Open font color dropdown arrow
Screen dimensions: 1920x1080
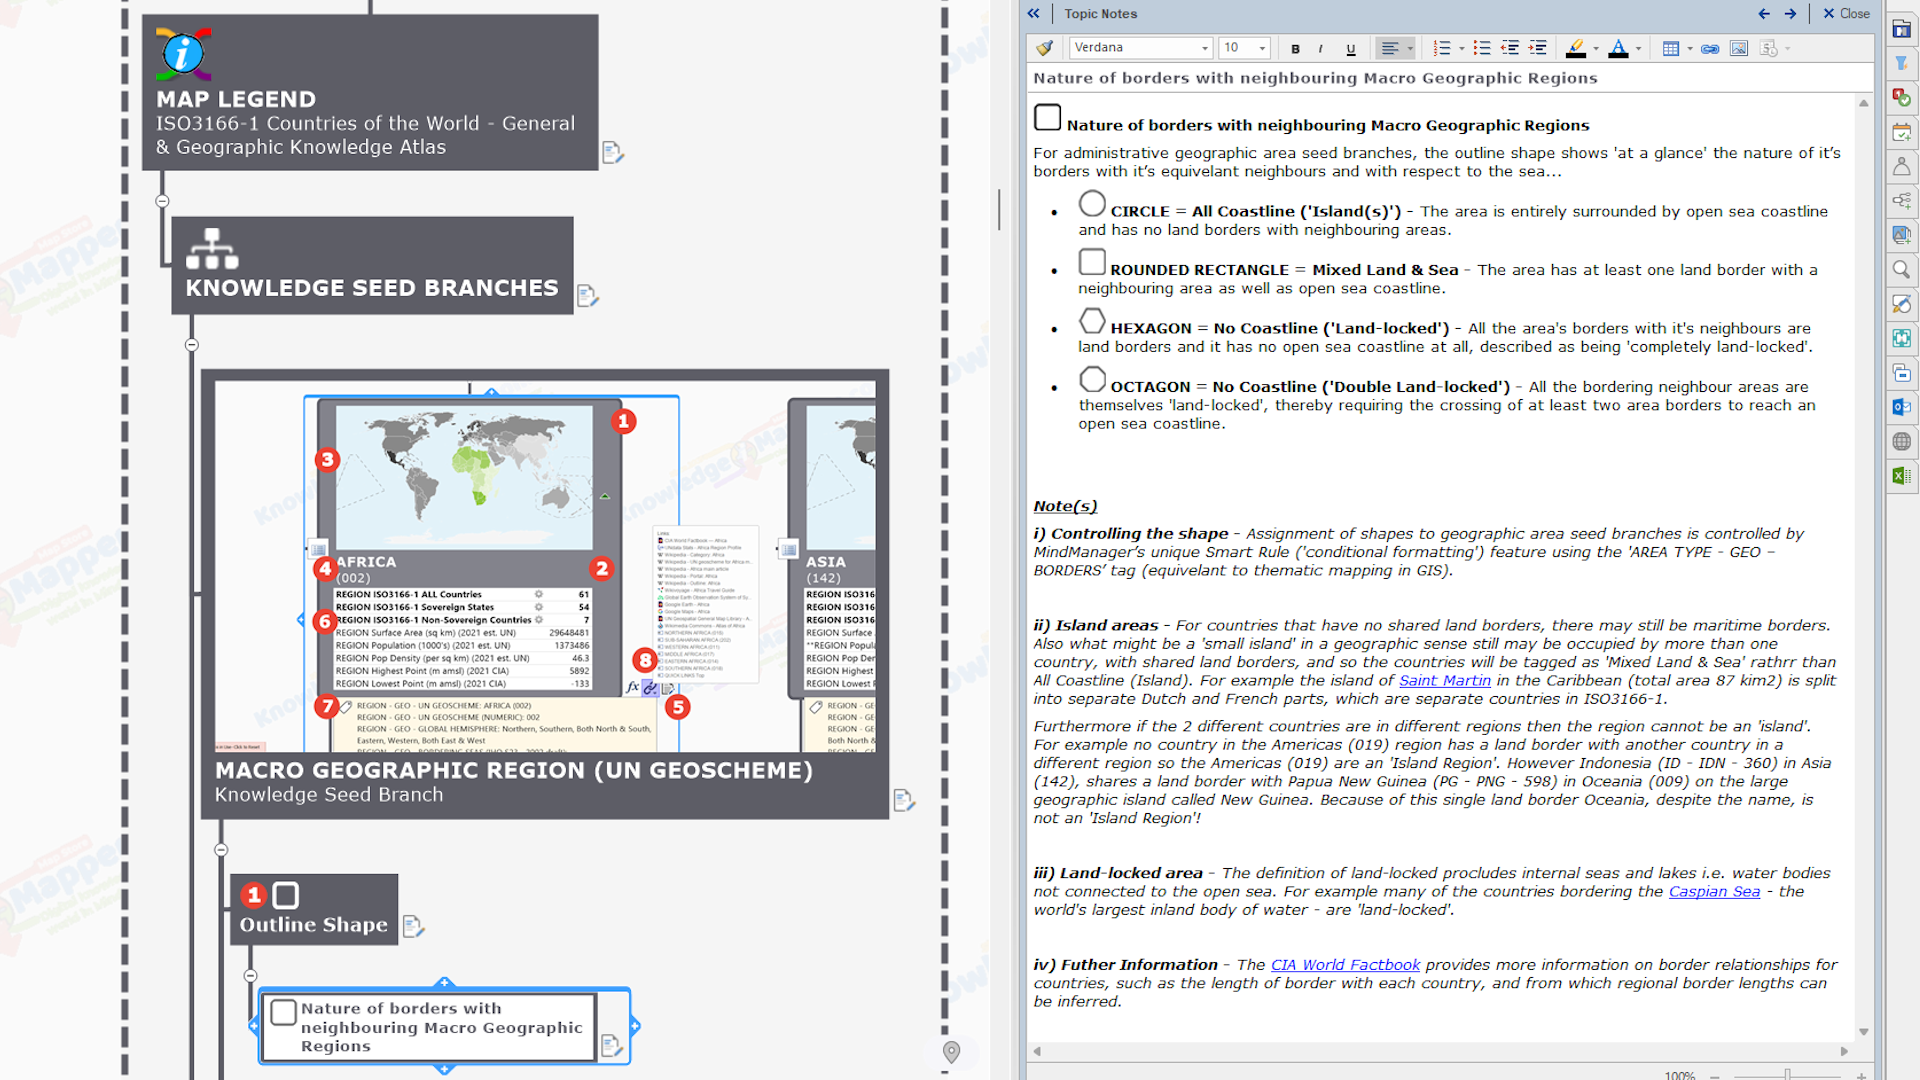(x=1638, y=48)
